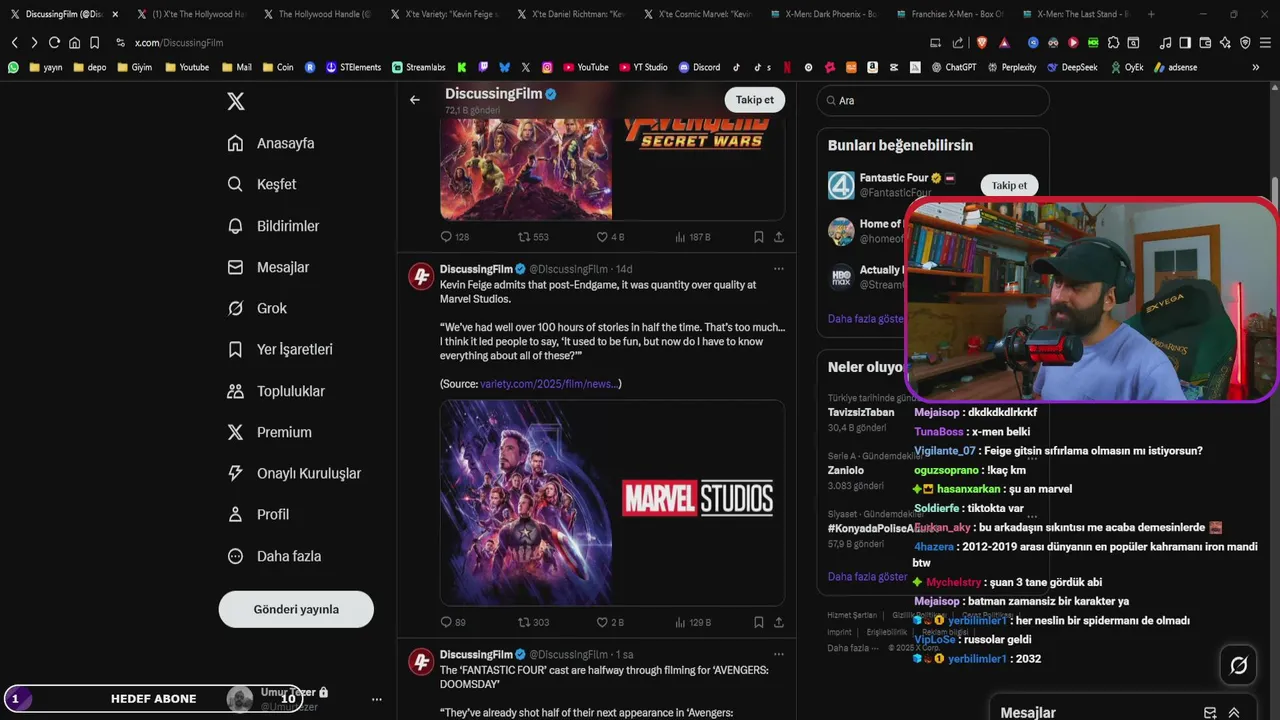Like the Secret Wars post (4 B)
The image size is (1280, 720).
(x=610, y=237)
